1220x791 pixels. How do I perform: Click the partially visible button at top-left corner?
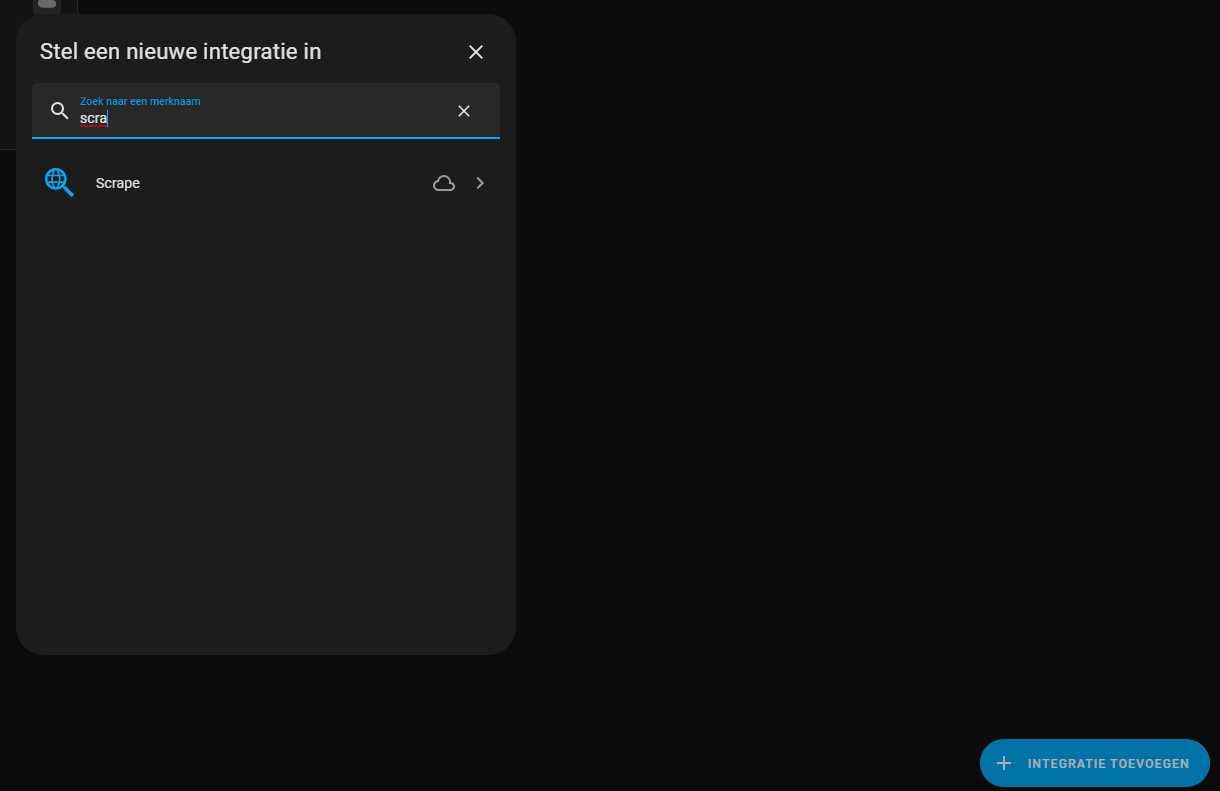(x=47, y=6)
